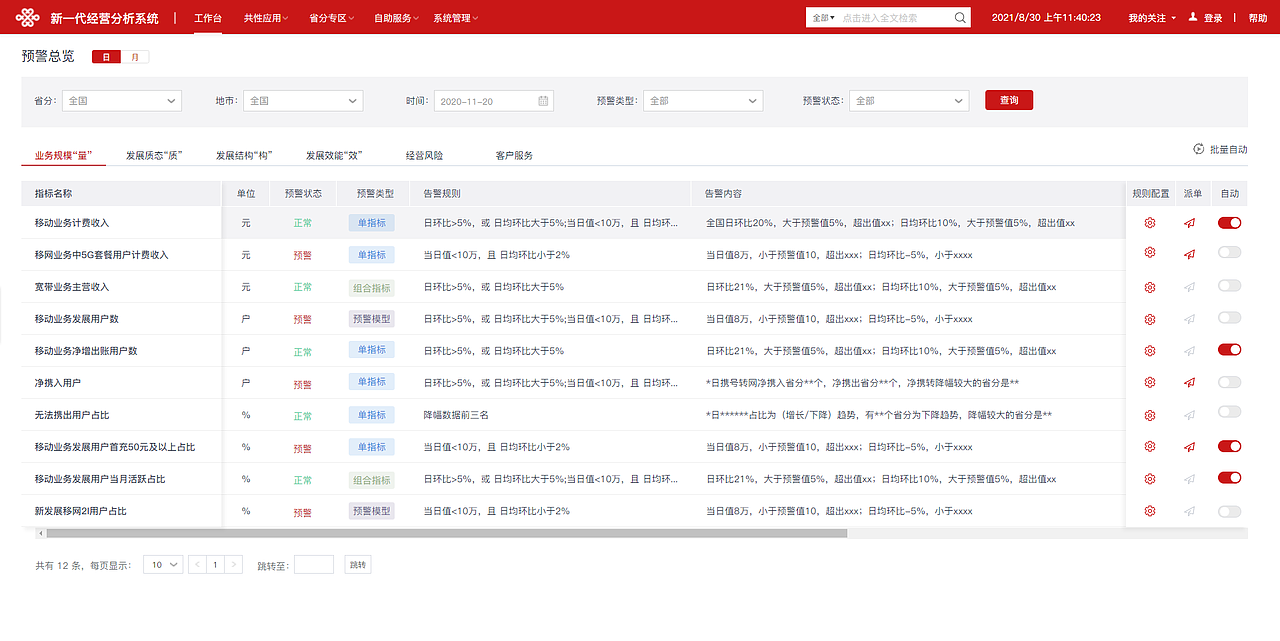The image size is (1280, 641).
Task: Expand the 自助服务 menu
Action: [x=396, y=18]
